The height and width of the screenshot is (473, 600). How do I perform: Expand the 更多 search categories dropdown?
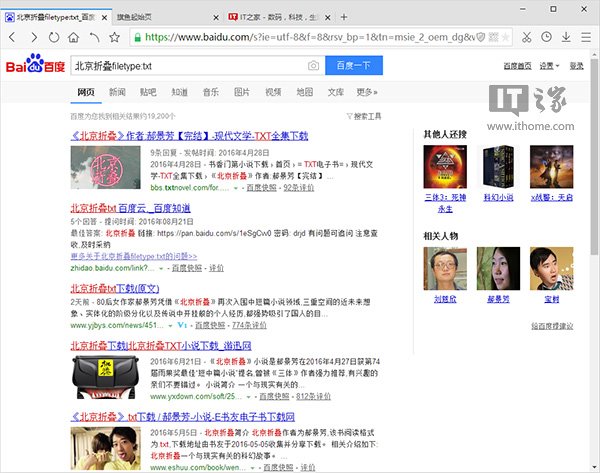pyautogui.click(x=367, y=92)
